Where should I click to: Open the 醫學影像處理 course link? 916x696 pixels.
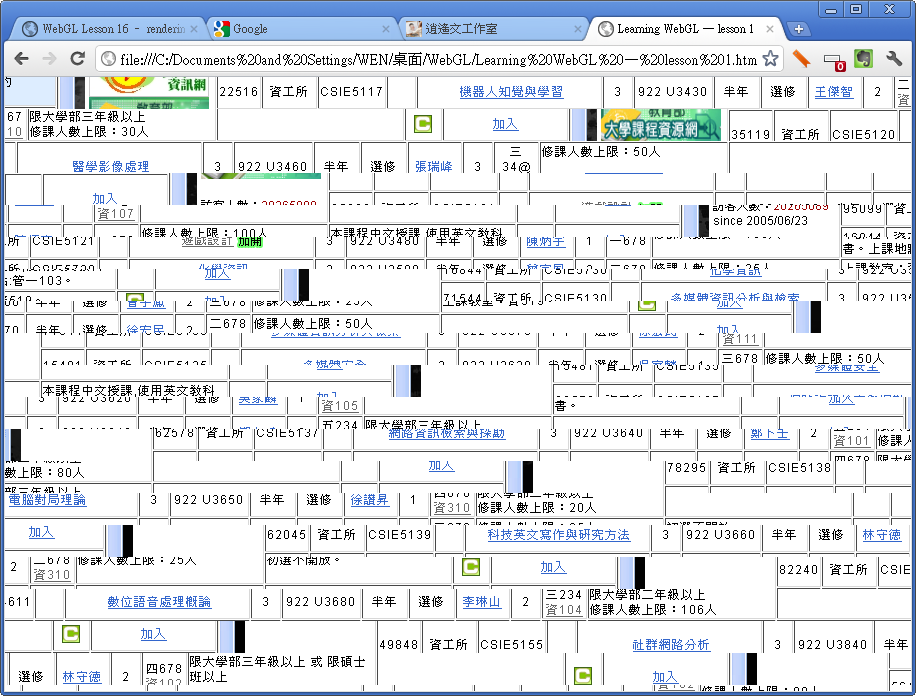(x=110, y=166)
